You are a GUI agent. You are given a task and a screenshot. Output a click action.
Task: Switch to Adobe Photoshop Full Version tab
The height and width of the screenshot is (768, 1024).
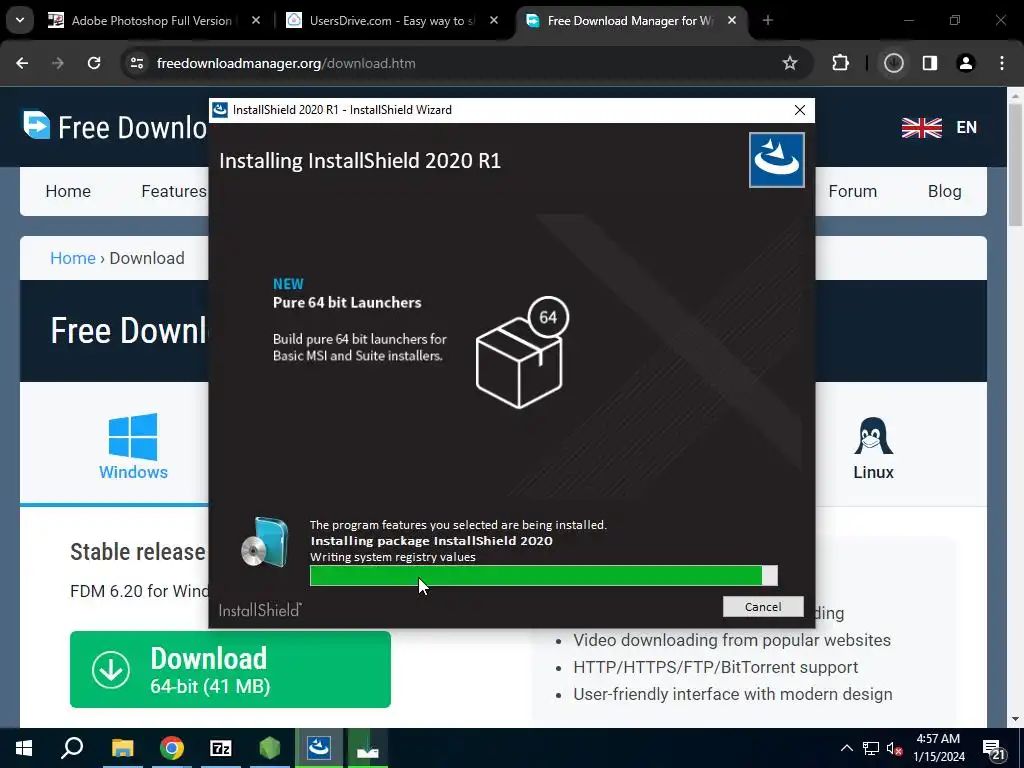coord(151,21)
